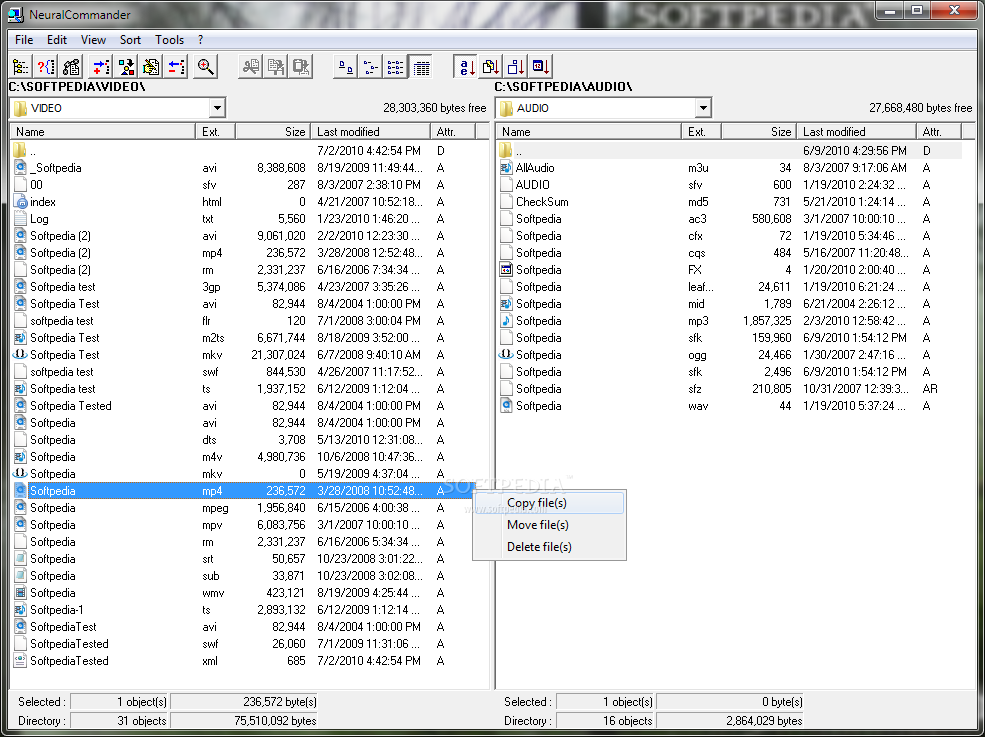Select the _Softpedia avi file

tap(55, 168)
